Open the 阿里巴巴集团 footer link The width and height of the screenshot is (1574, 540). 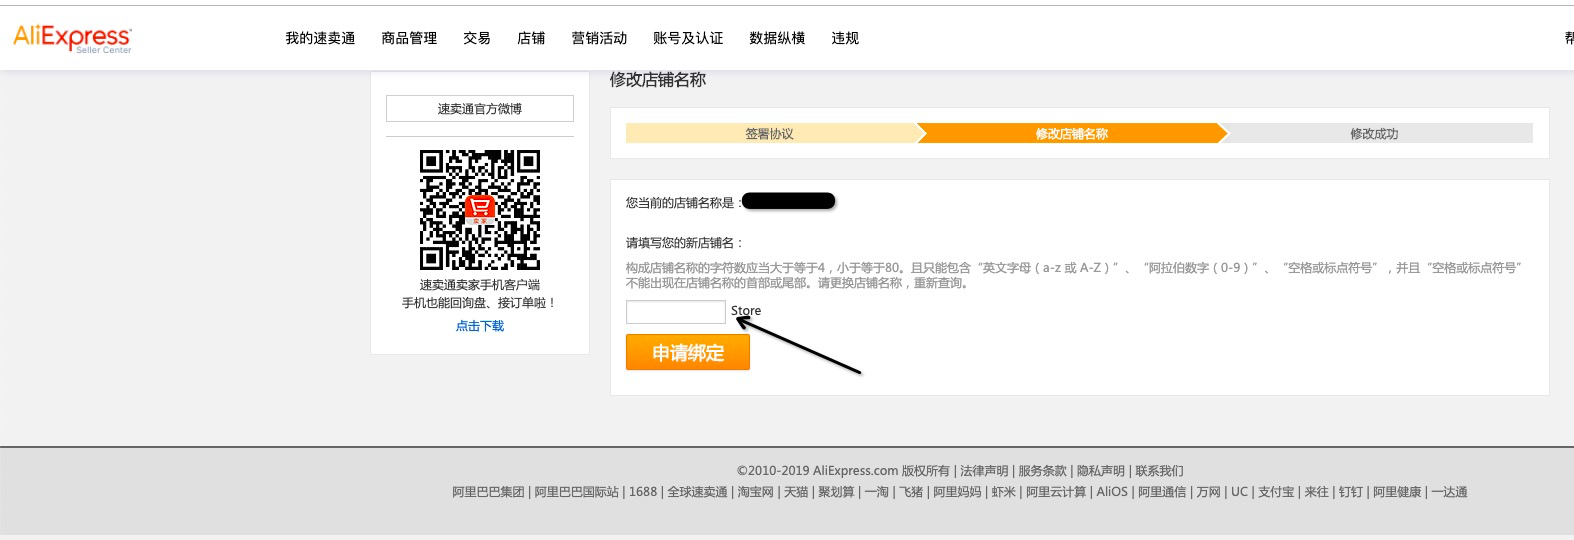[488, 492]
